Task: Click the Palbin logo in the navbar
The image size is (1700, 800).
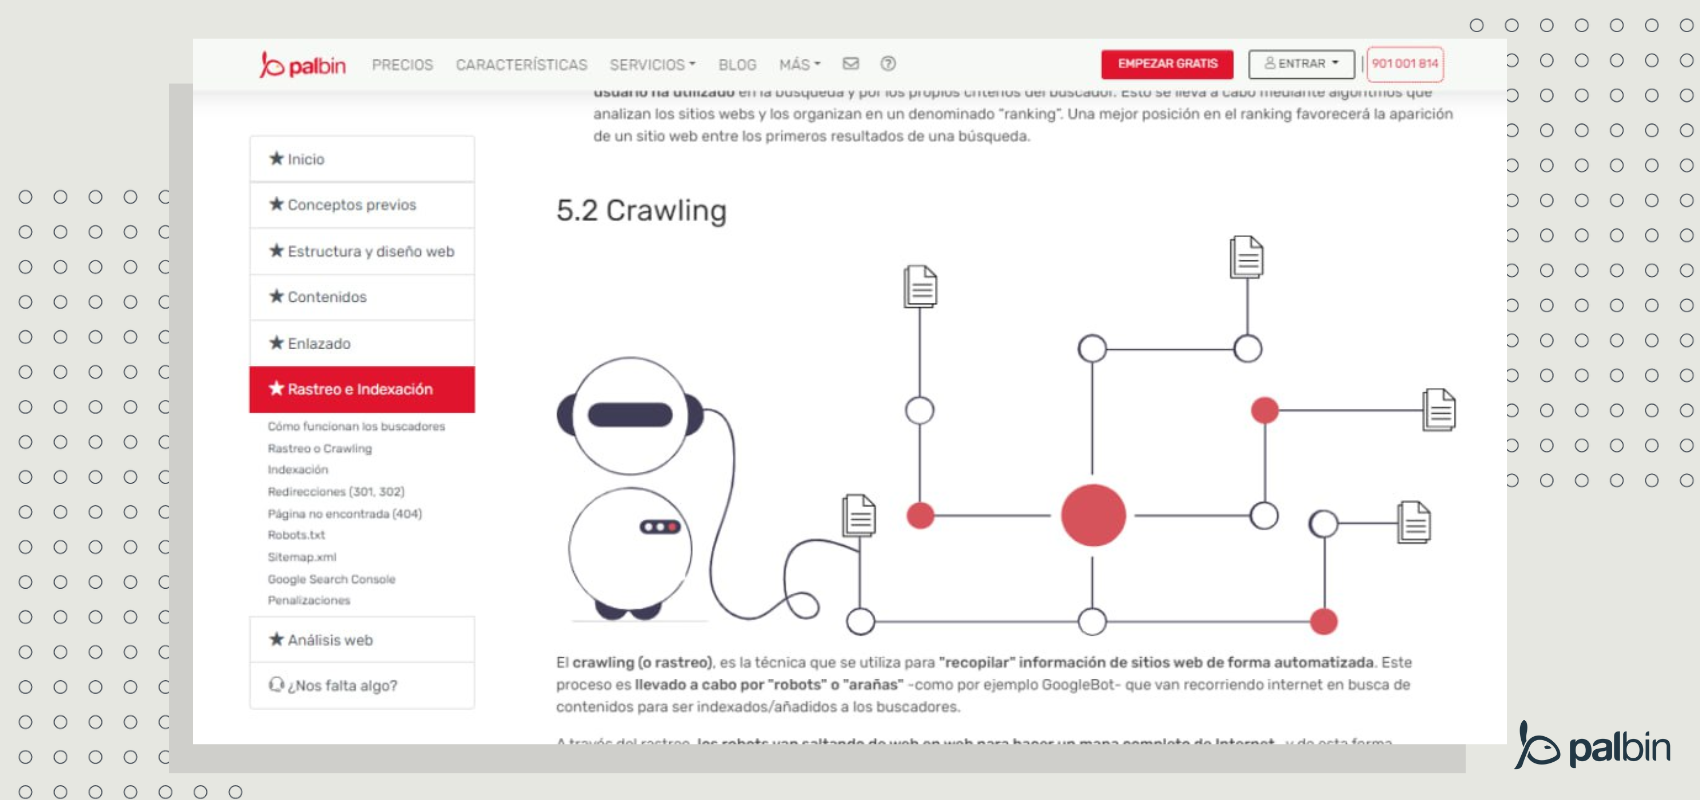Action: 302,65
